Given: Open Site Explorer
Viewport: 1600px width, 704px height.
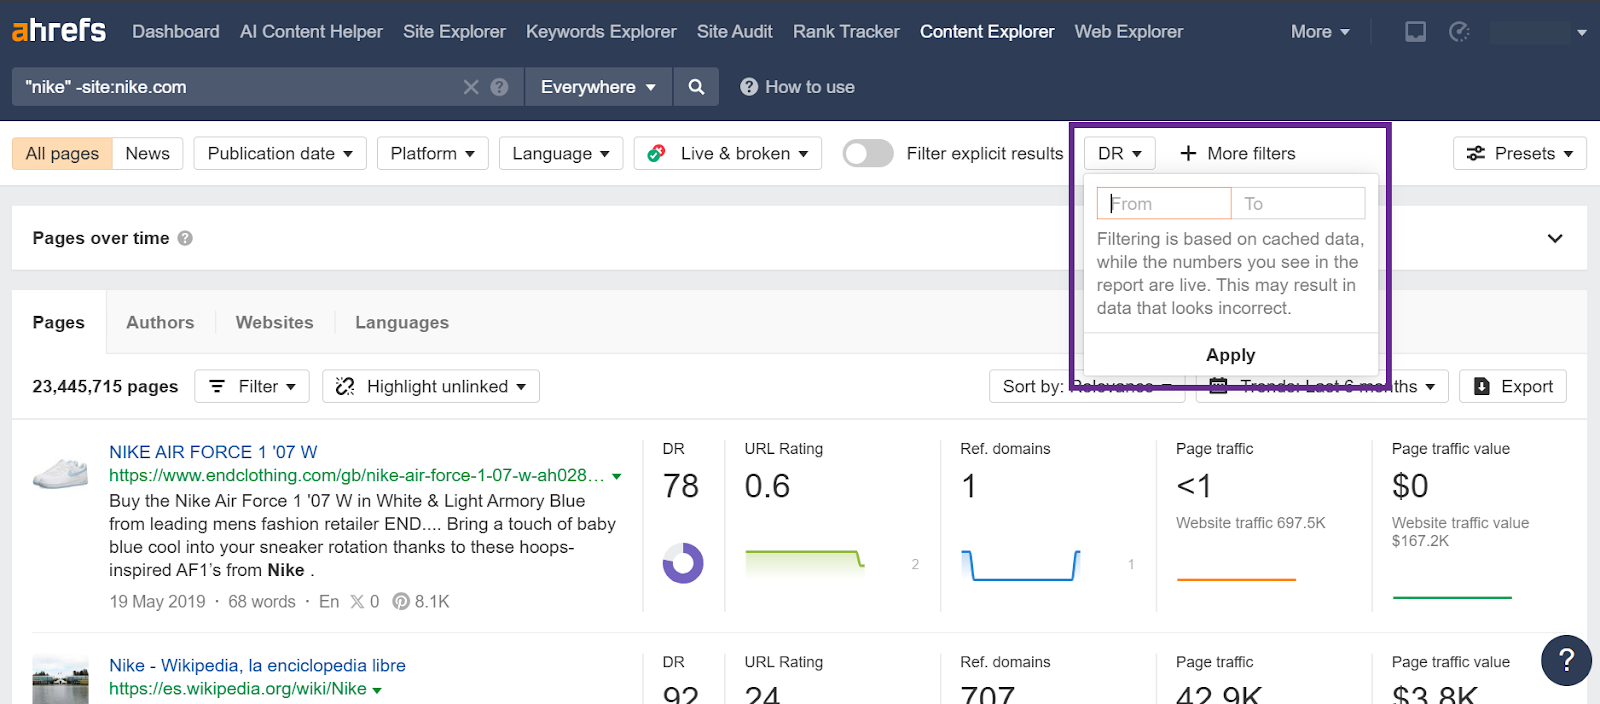Looking at the screenshot, I should click(454, 32).
